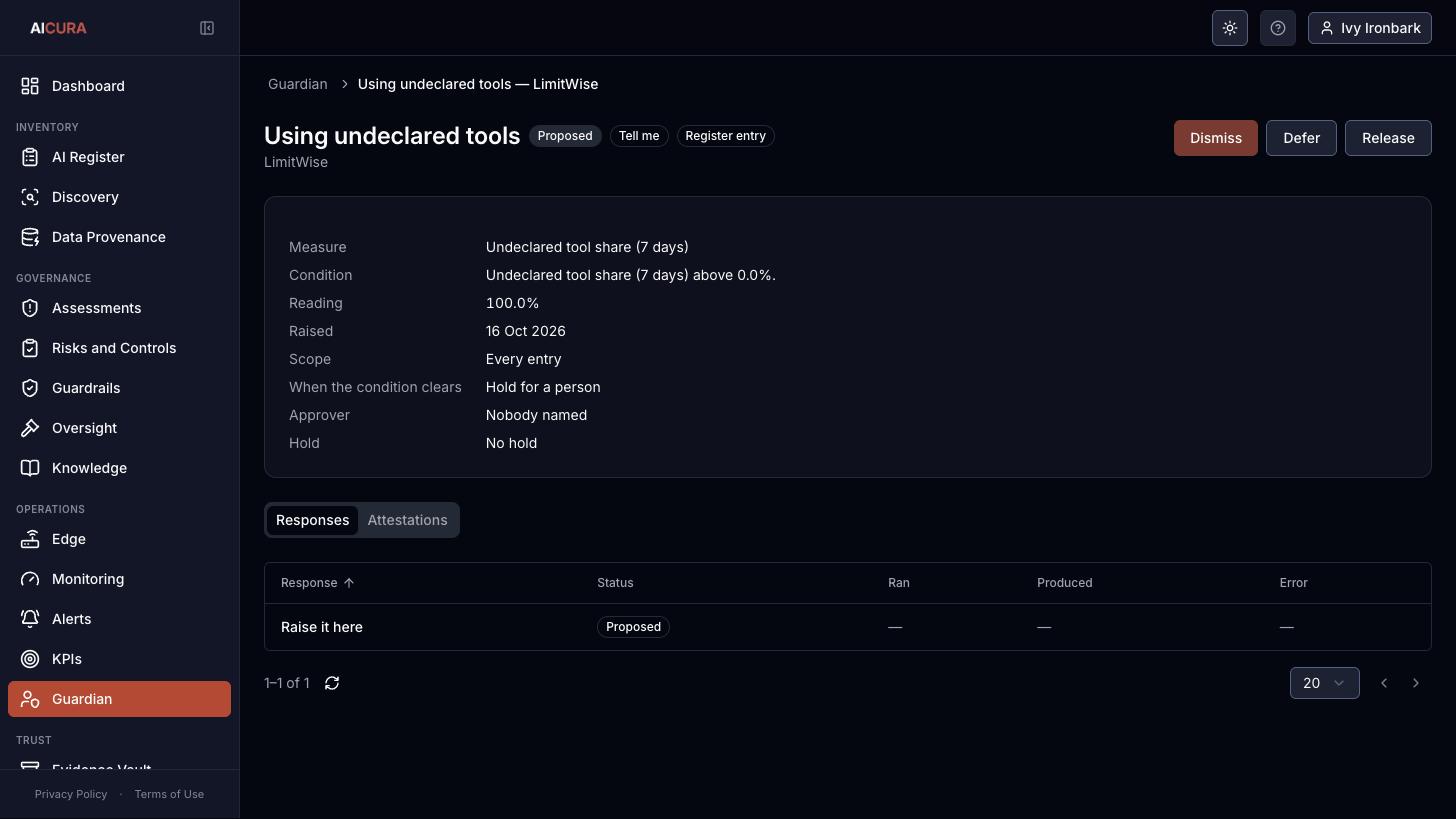Open Edge router icon
1456x819 pixels.
pos(30,539)
